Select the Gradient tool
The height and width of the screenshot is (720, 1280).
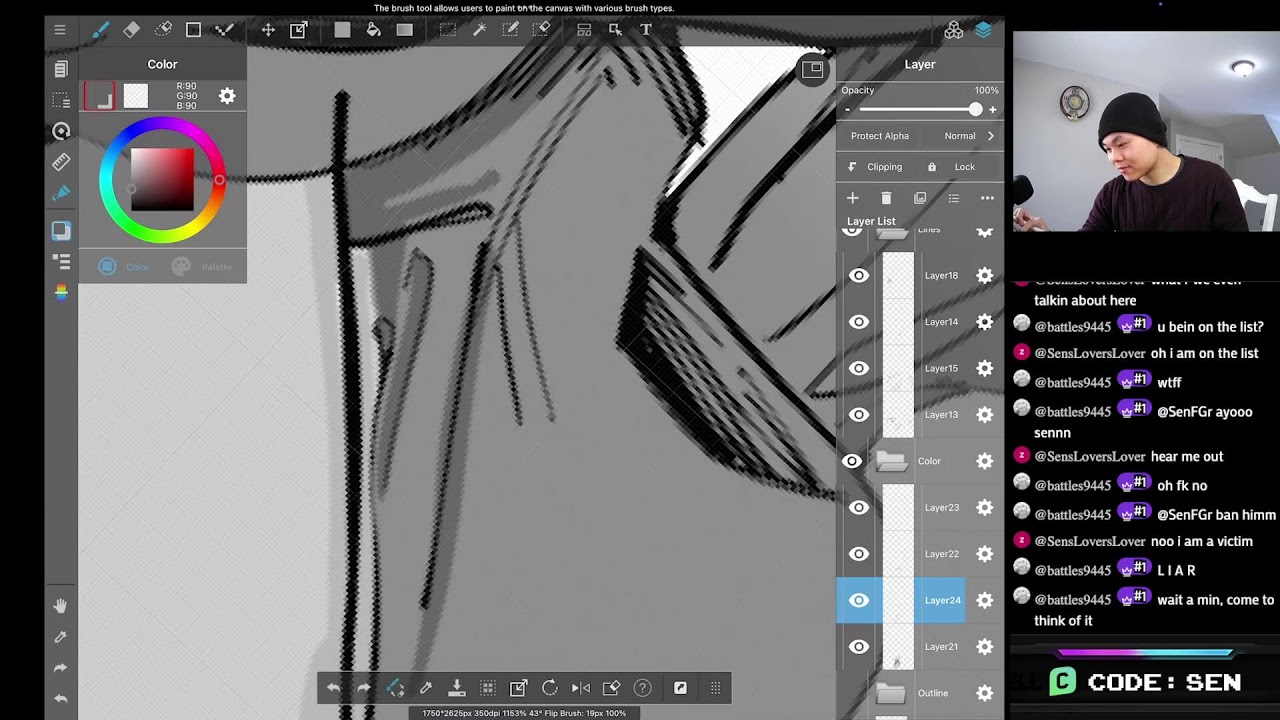pyautogui.click(x=404, y=30)
